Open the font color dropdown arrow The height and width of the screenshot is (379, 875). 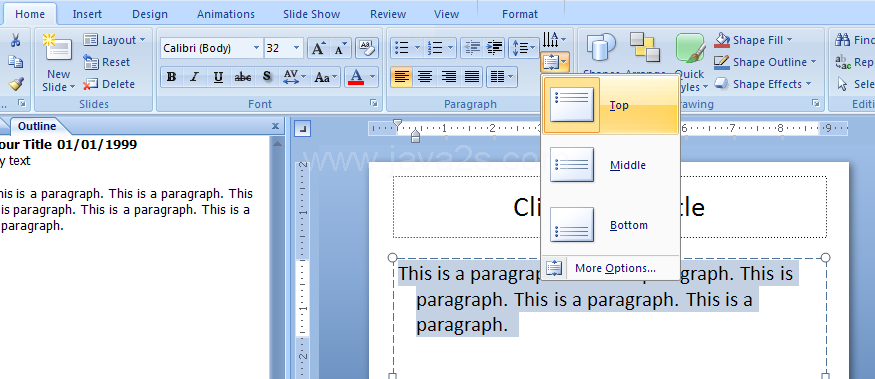coord(373,77)
